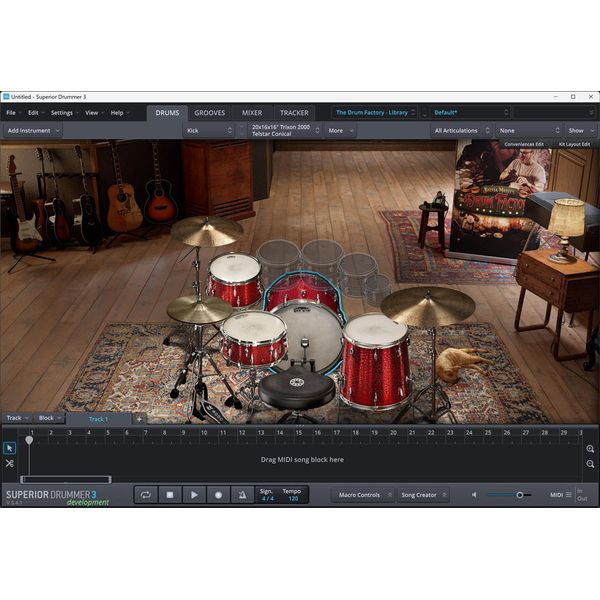
Task: Switch to the DRUMS tab
Action: [167, 113]
